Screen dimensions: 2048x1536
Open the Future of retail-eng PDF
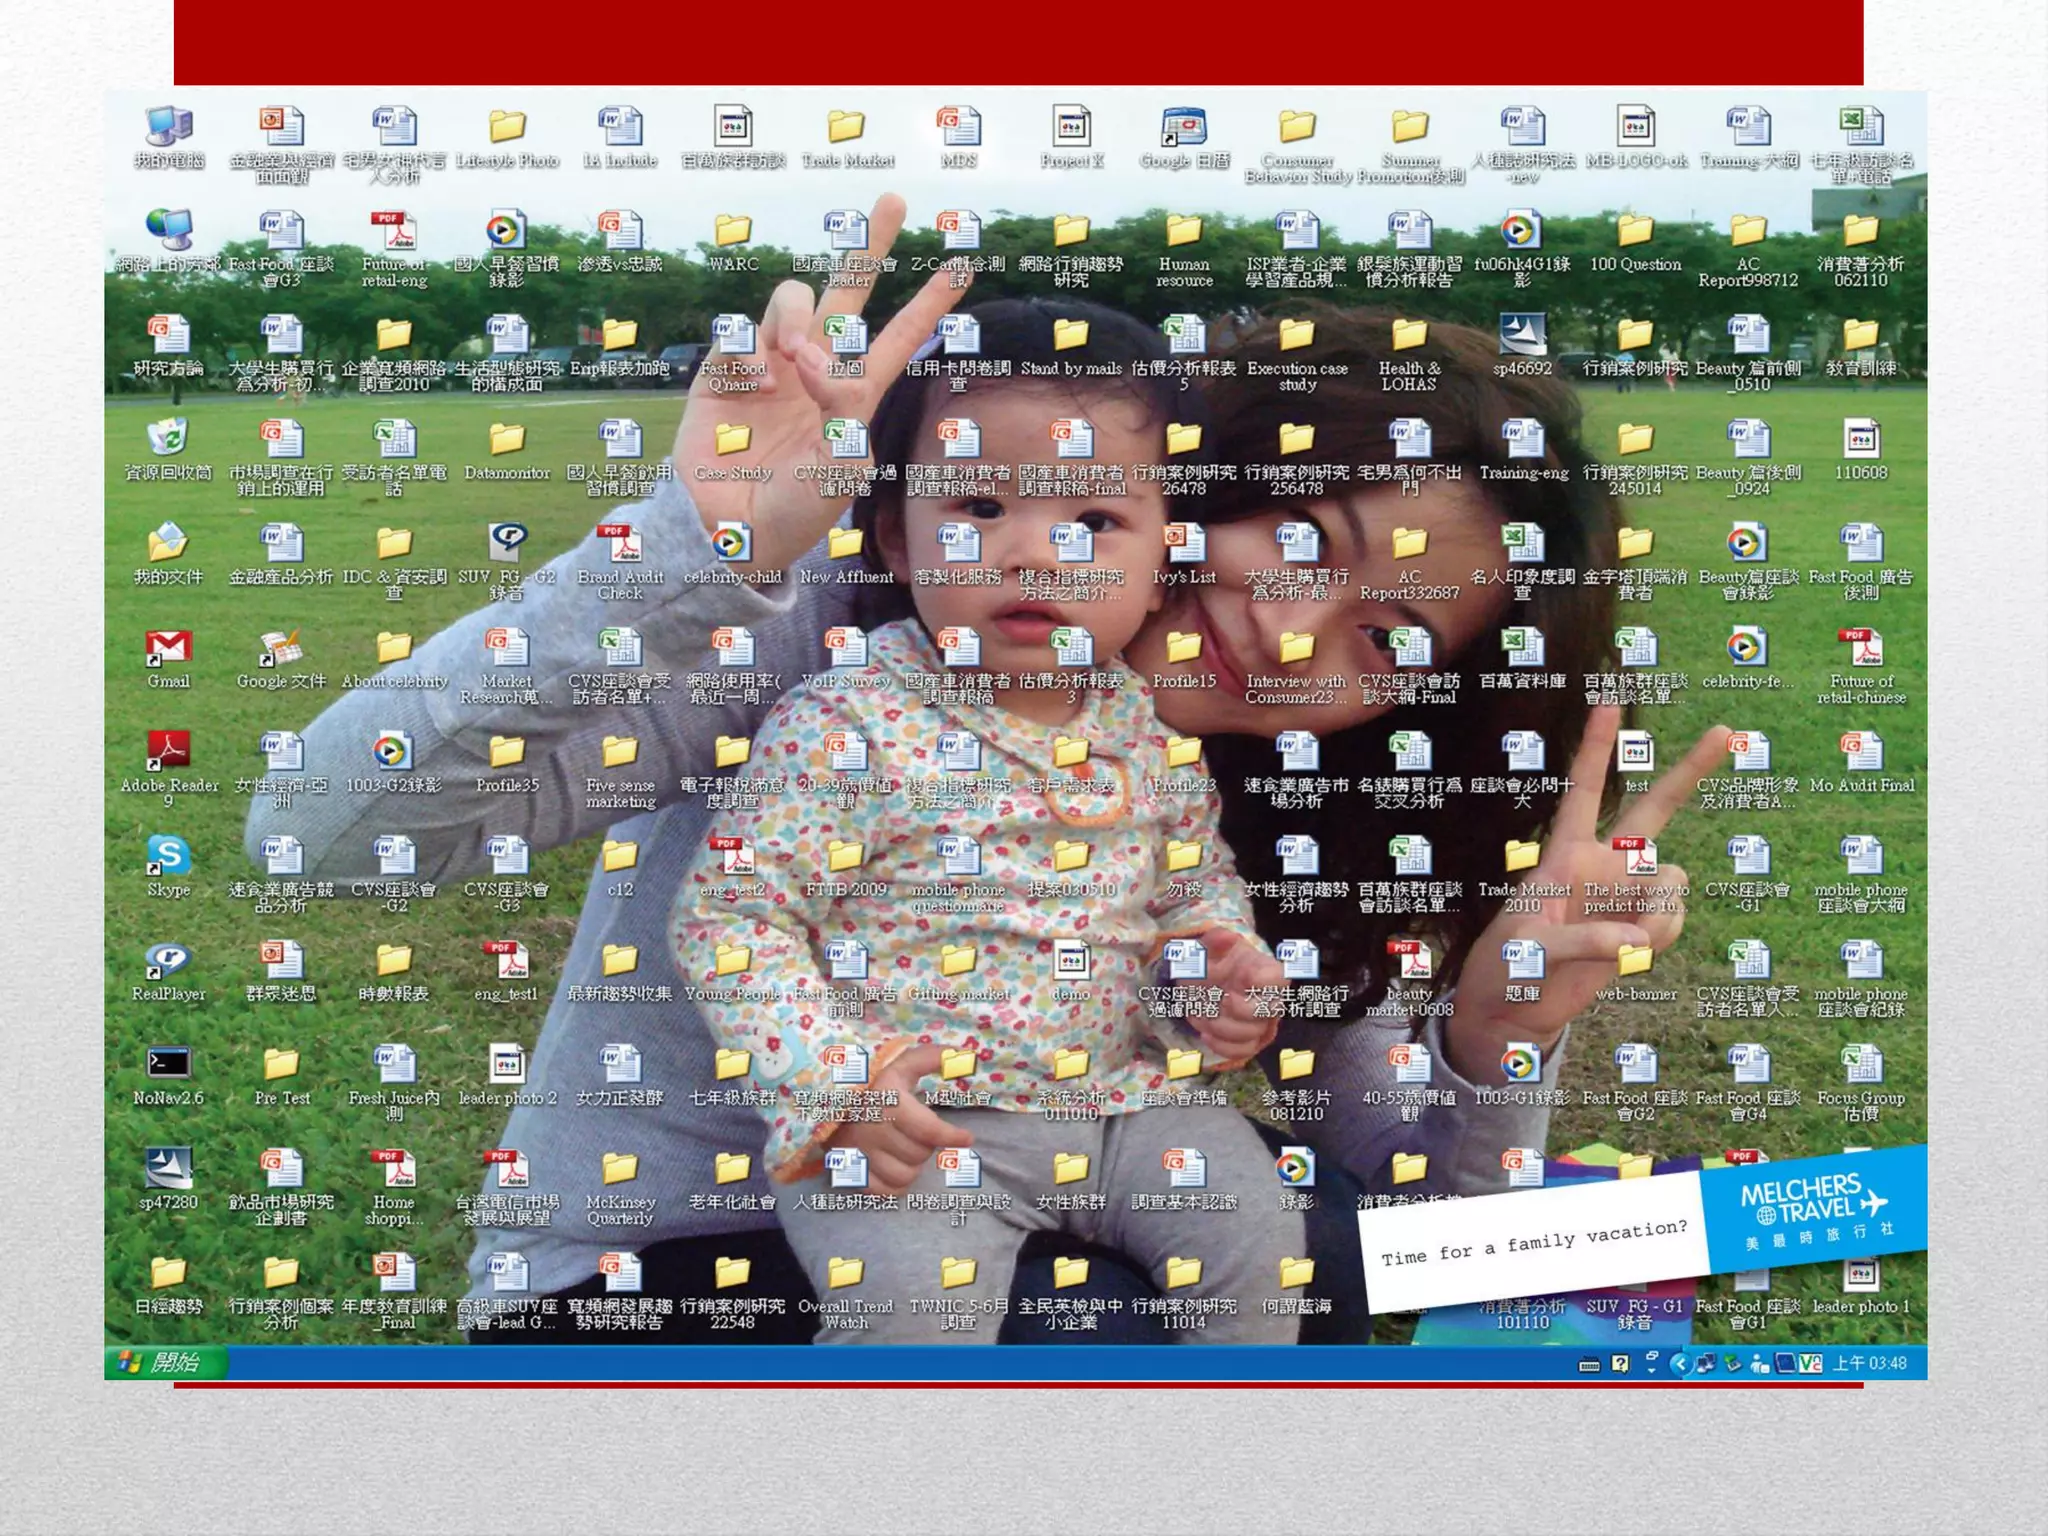point(394,232)
